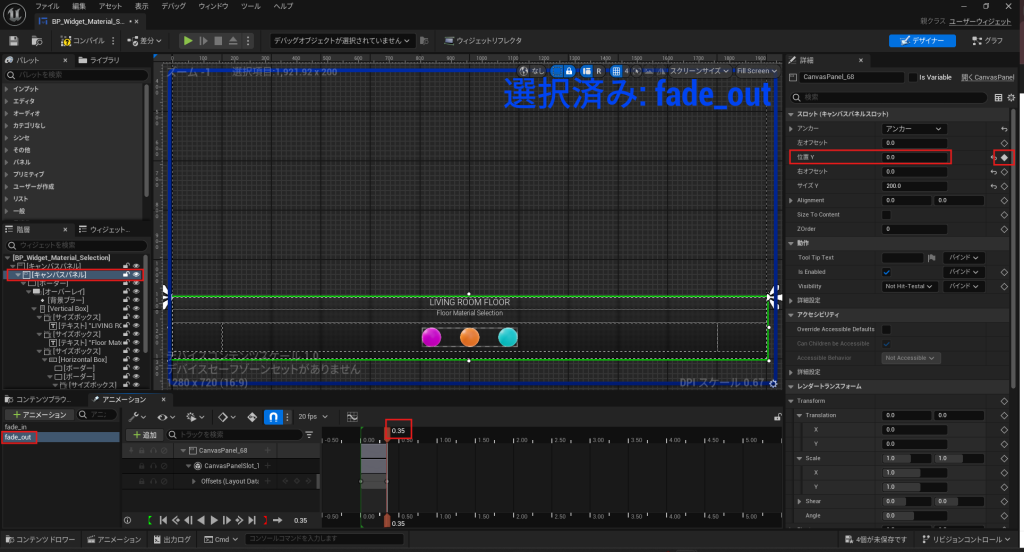The width and height of the screenshot is (1024, 552).
Task: Click the green +アニメーション add button
Action: click(x=39, y=414)
